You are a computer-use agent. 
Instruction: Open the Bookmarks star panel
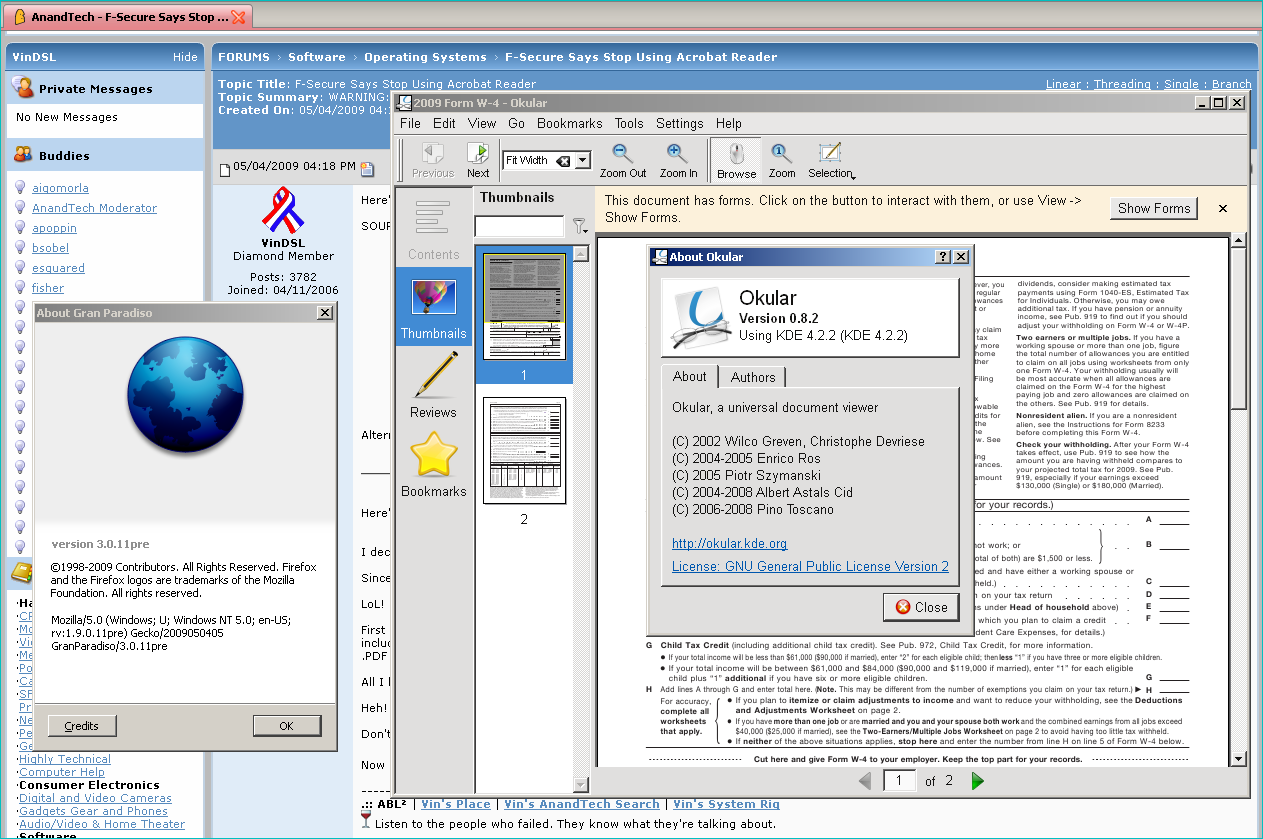click(x=433, y=464)
